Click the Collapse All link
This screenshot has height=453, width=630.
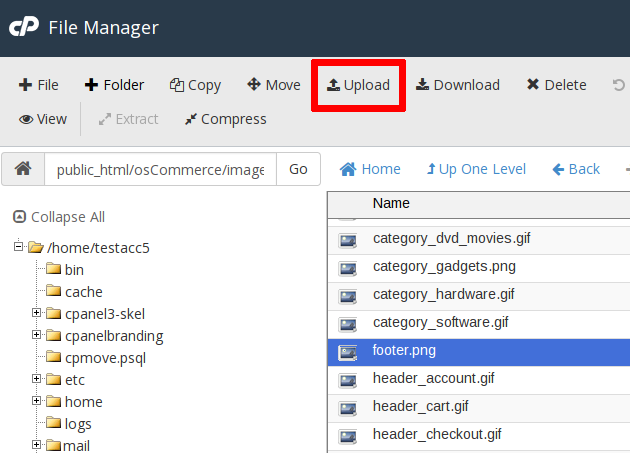pyautogui.click(x=59, y=217)
